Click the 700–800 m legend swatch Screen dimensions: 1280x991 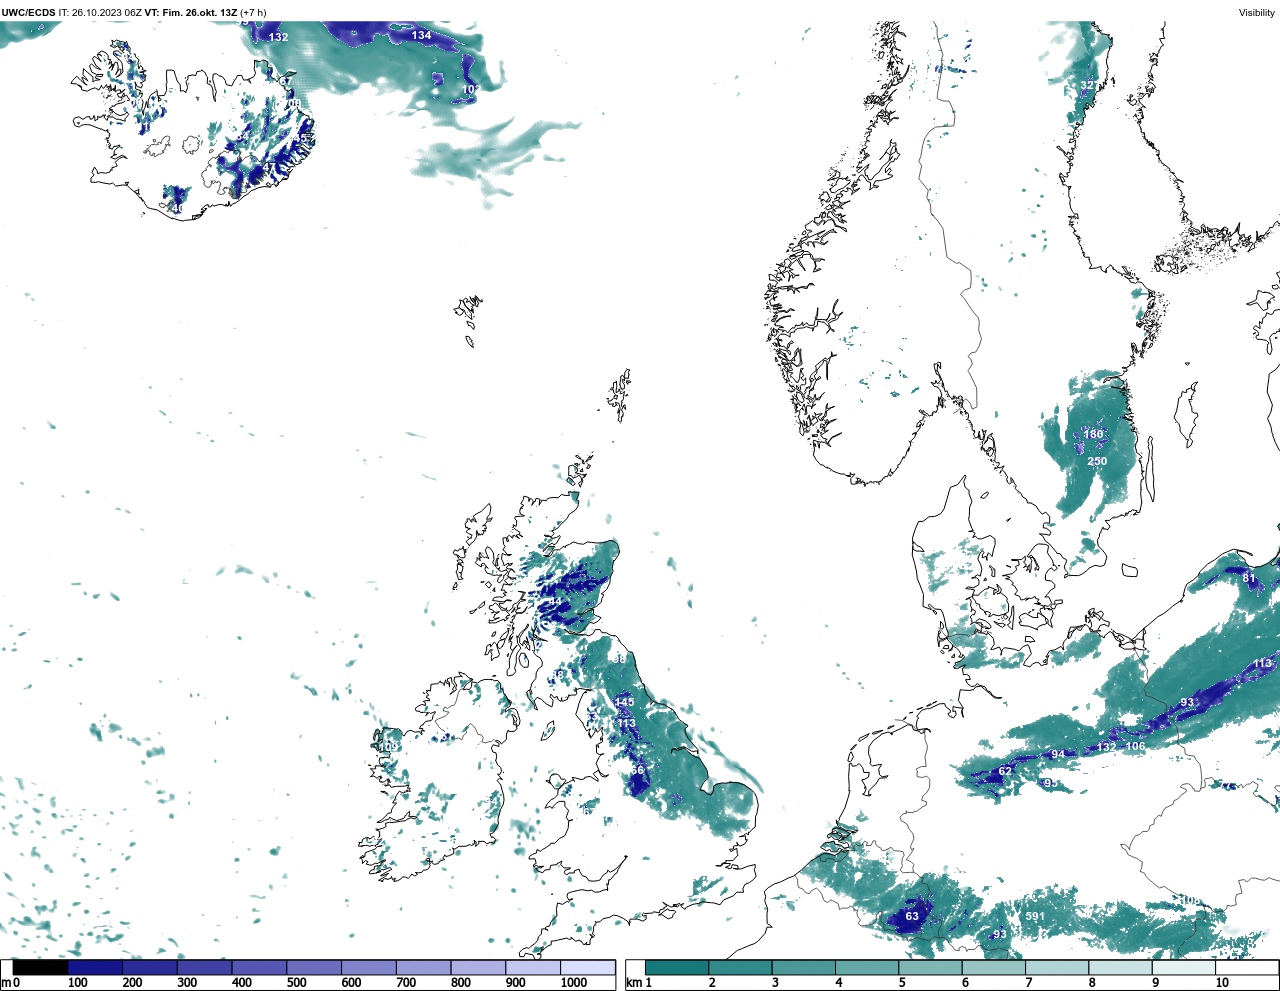423,967
